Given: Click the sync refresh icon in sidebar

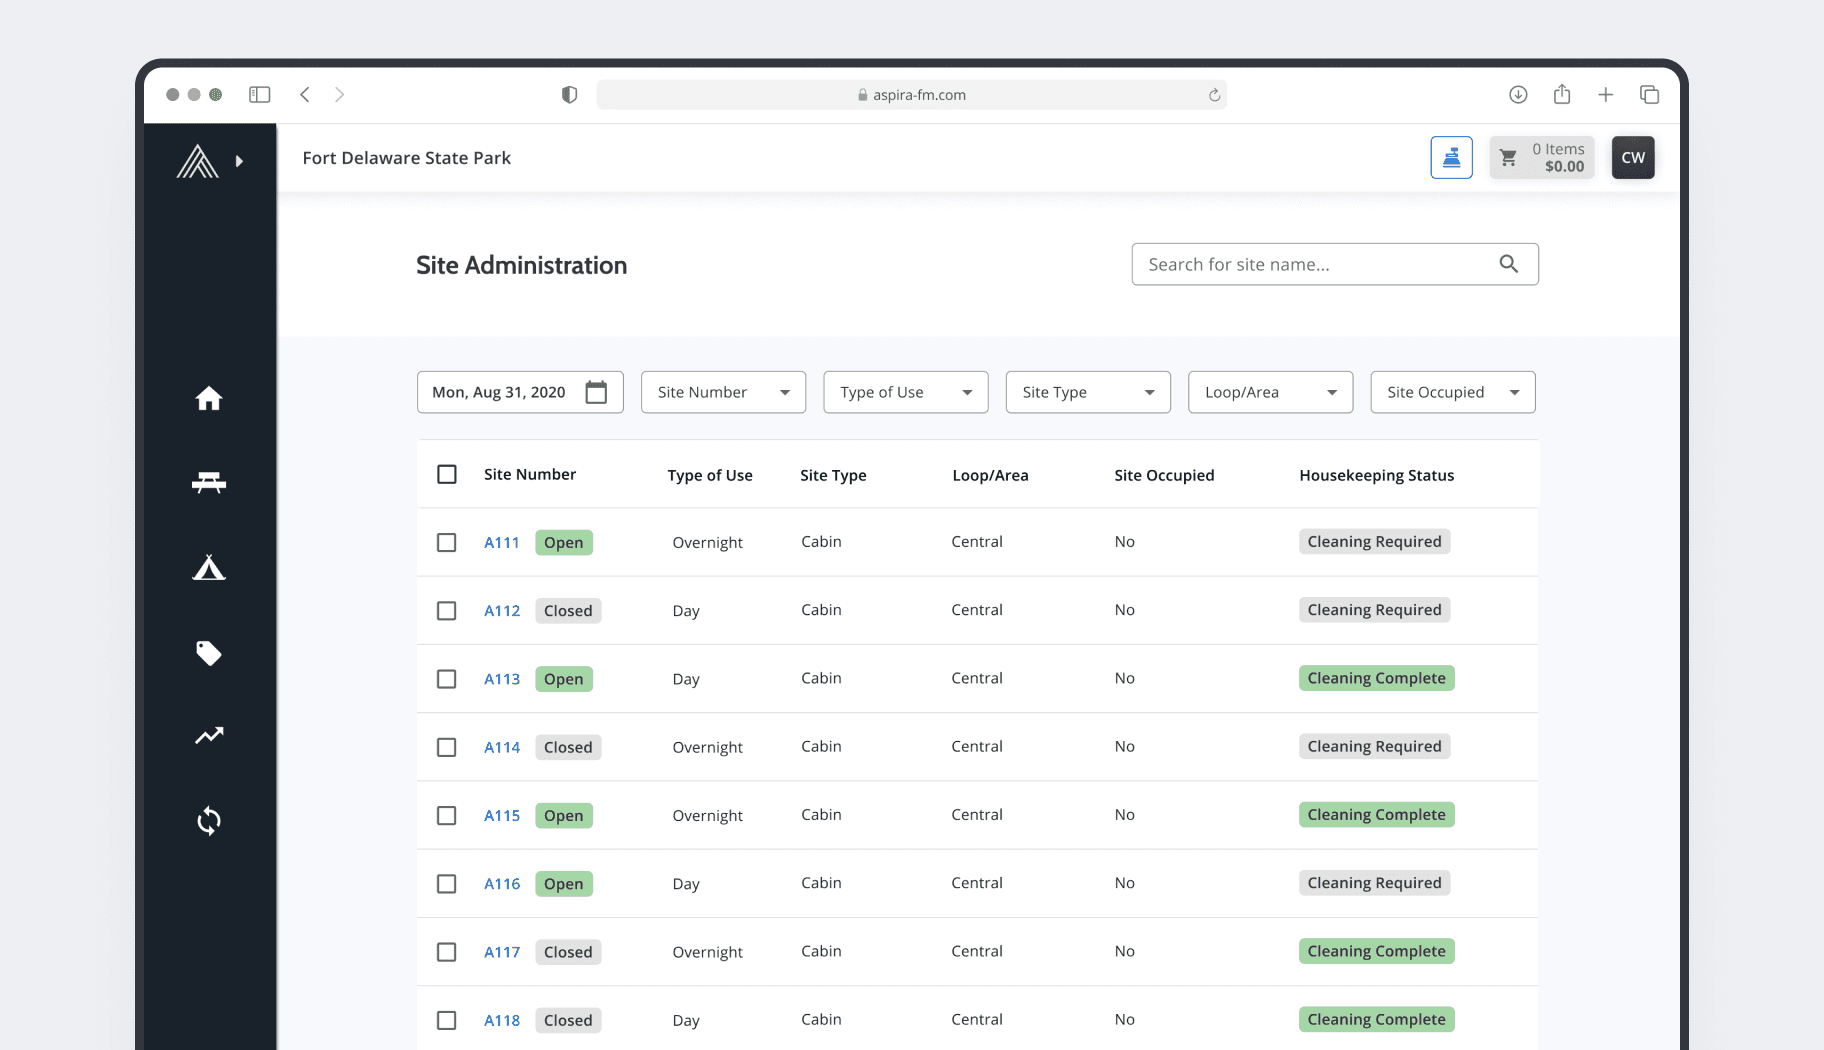Looking at the screenshot, I should (208, 821).
